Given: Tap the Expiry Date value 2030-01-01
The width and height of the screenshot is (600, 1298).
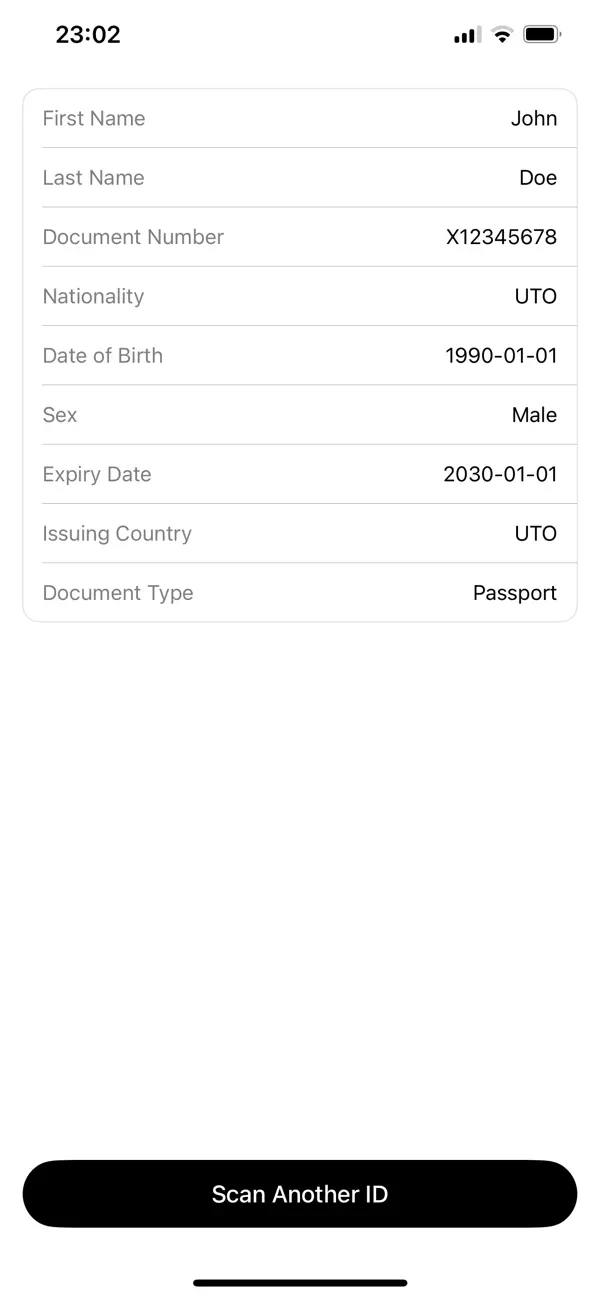Looking at the screenshot, I should [x=501, y=474].
